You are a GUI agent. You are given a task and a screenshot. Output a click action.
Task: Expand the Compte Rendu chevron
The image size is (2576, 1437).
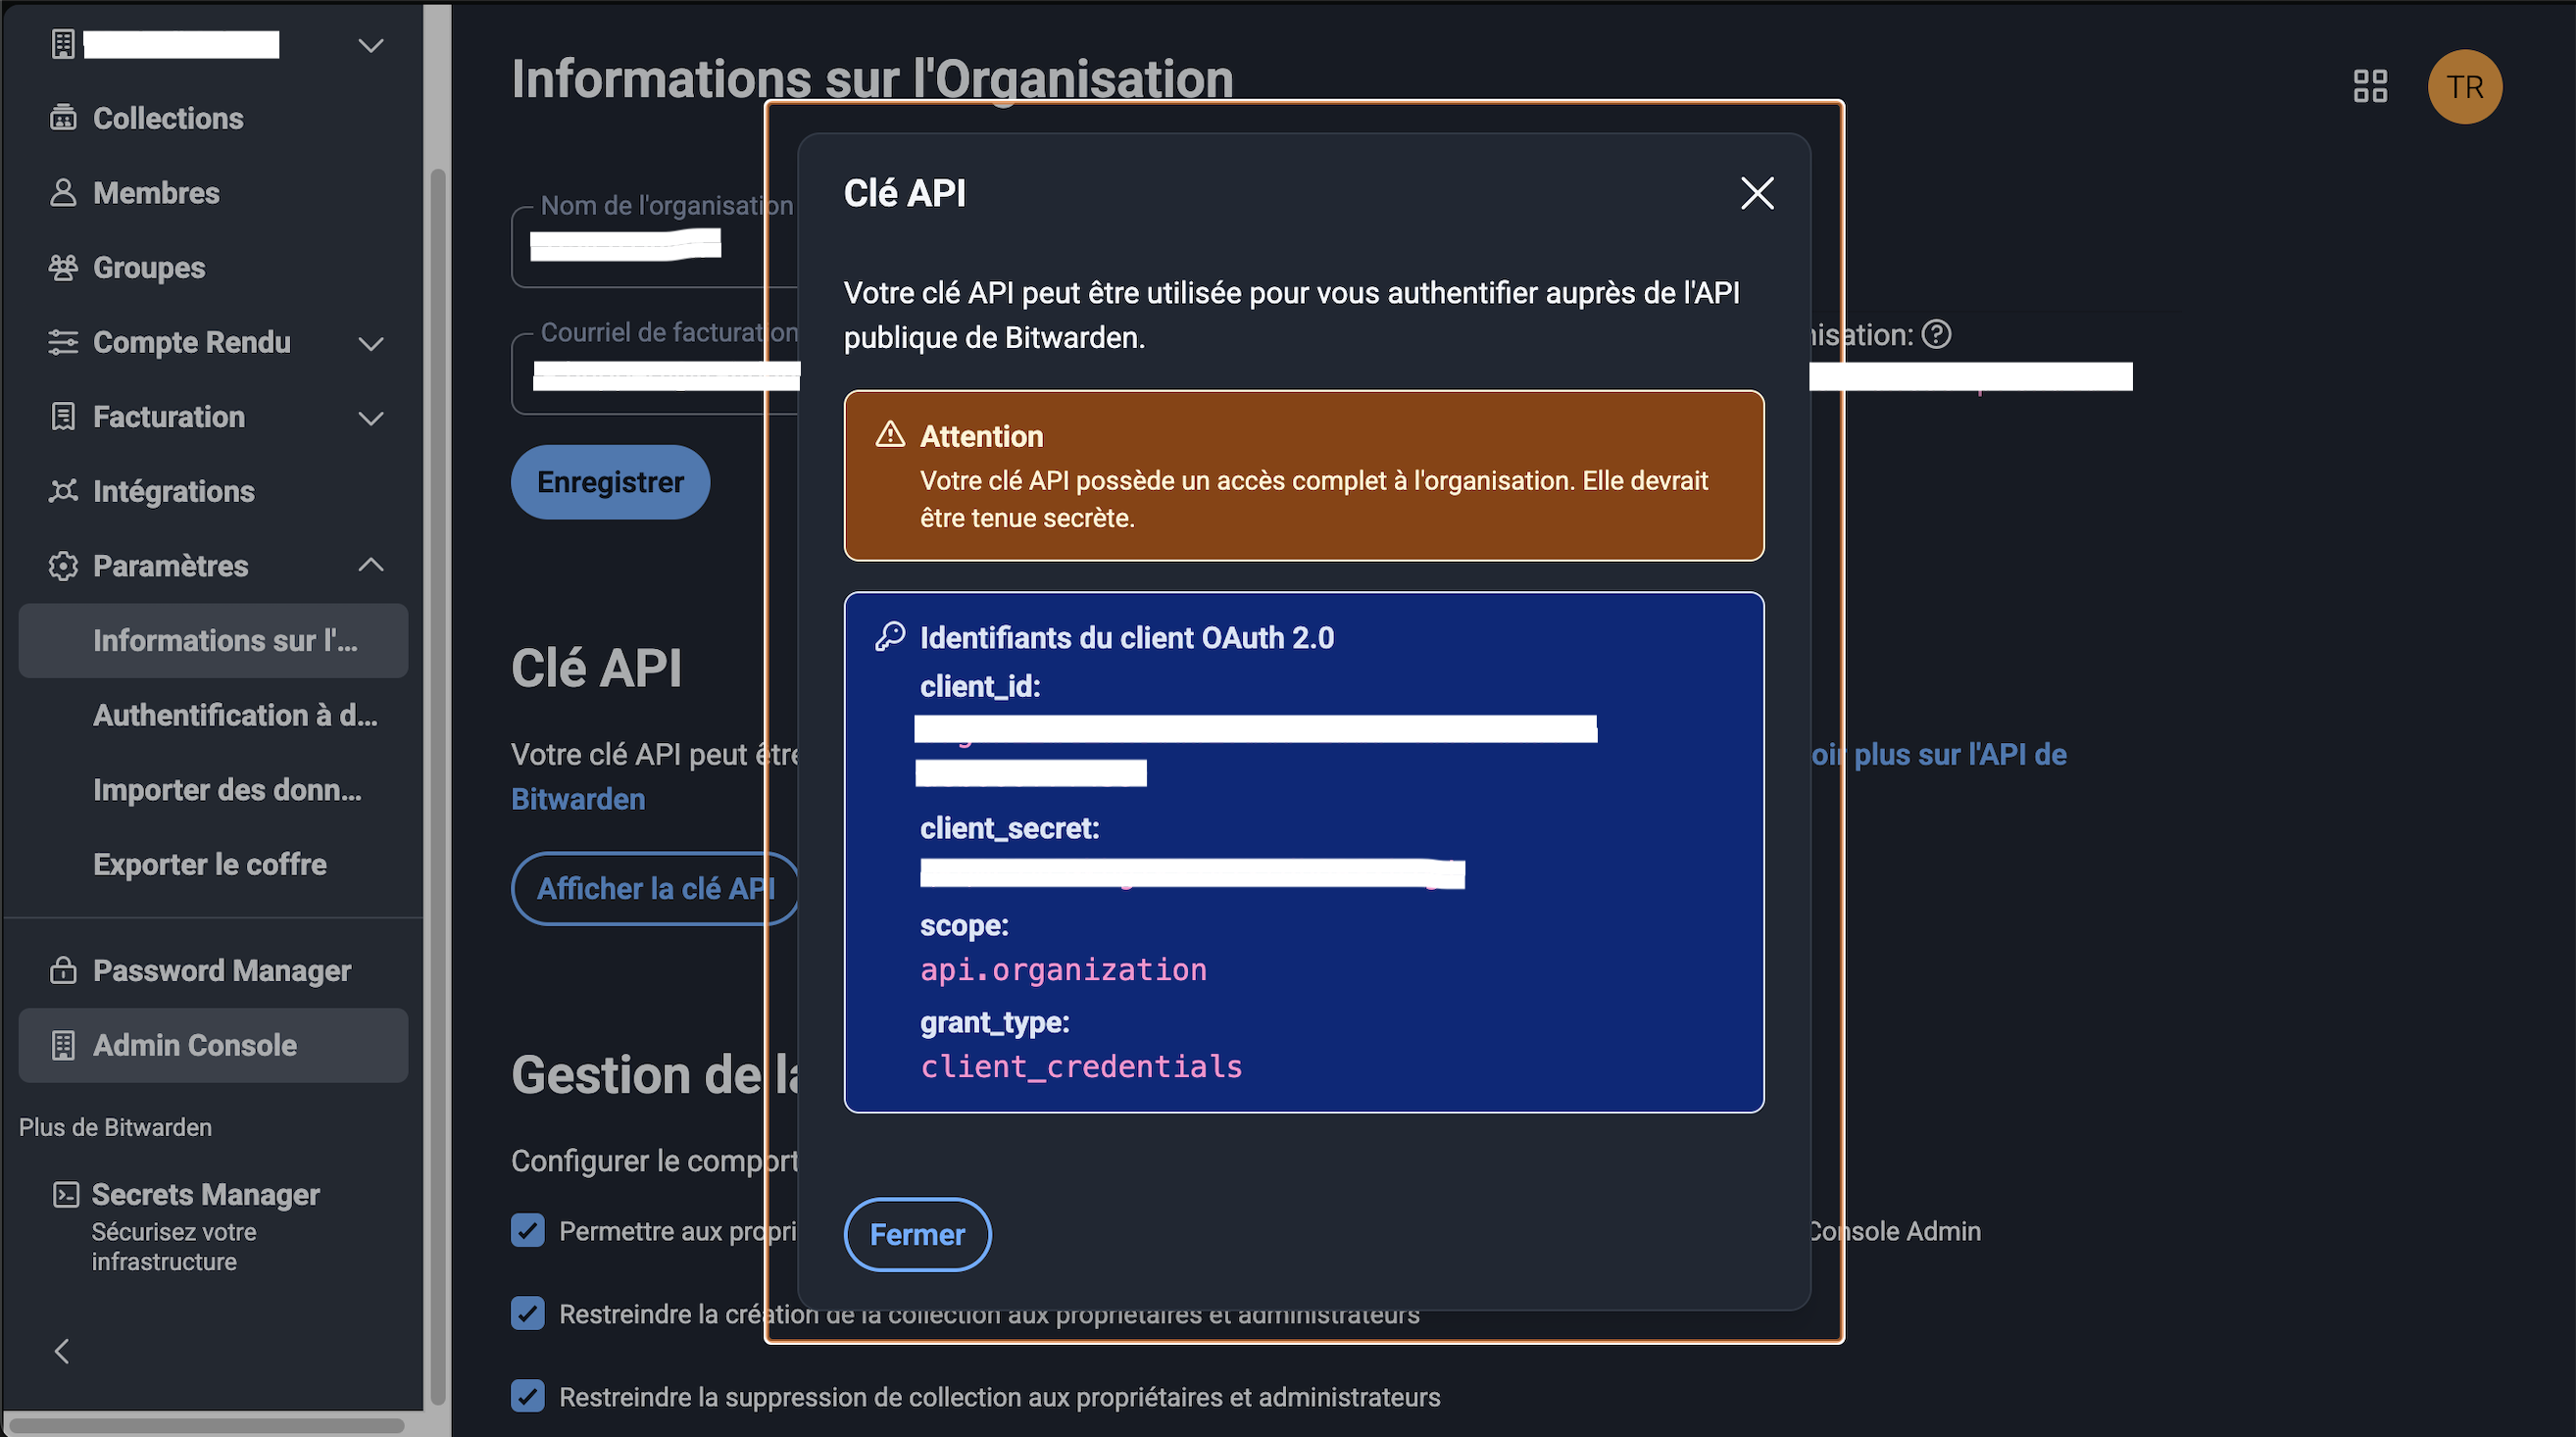pyautogui.click(x=371, y=343)
